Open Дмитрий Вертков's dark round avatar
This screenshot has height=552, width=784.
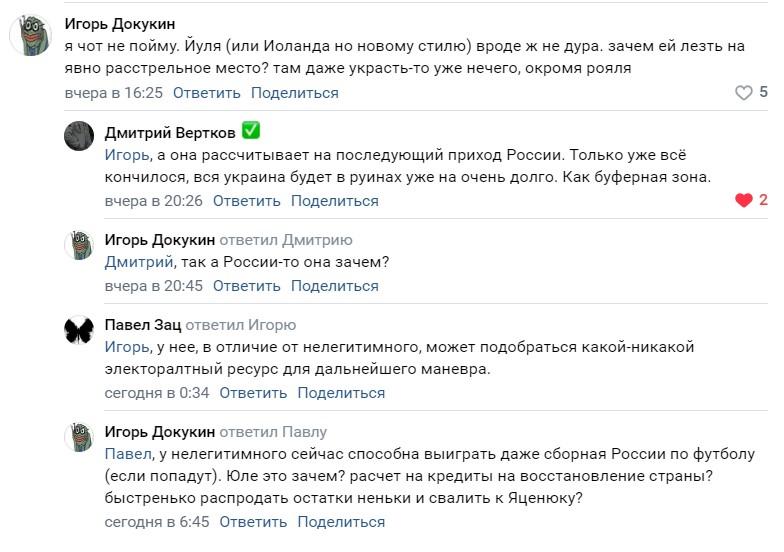coord(79,136)
